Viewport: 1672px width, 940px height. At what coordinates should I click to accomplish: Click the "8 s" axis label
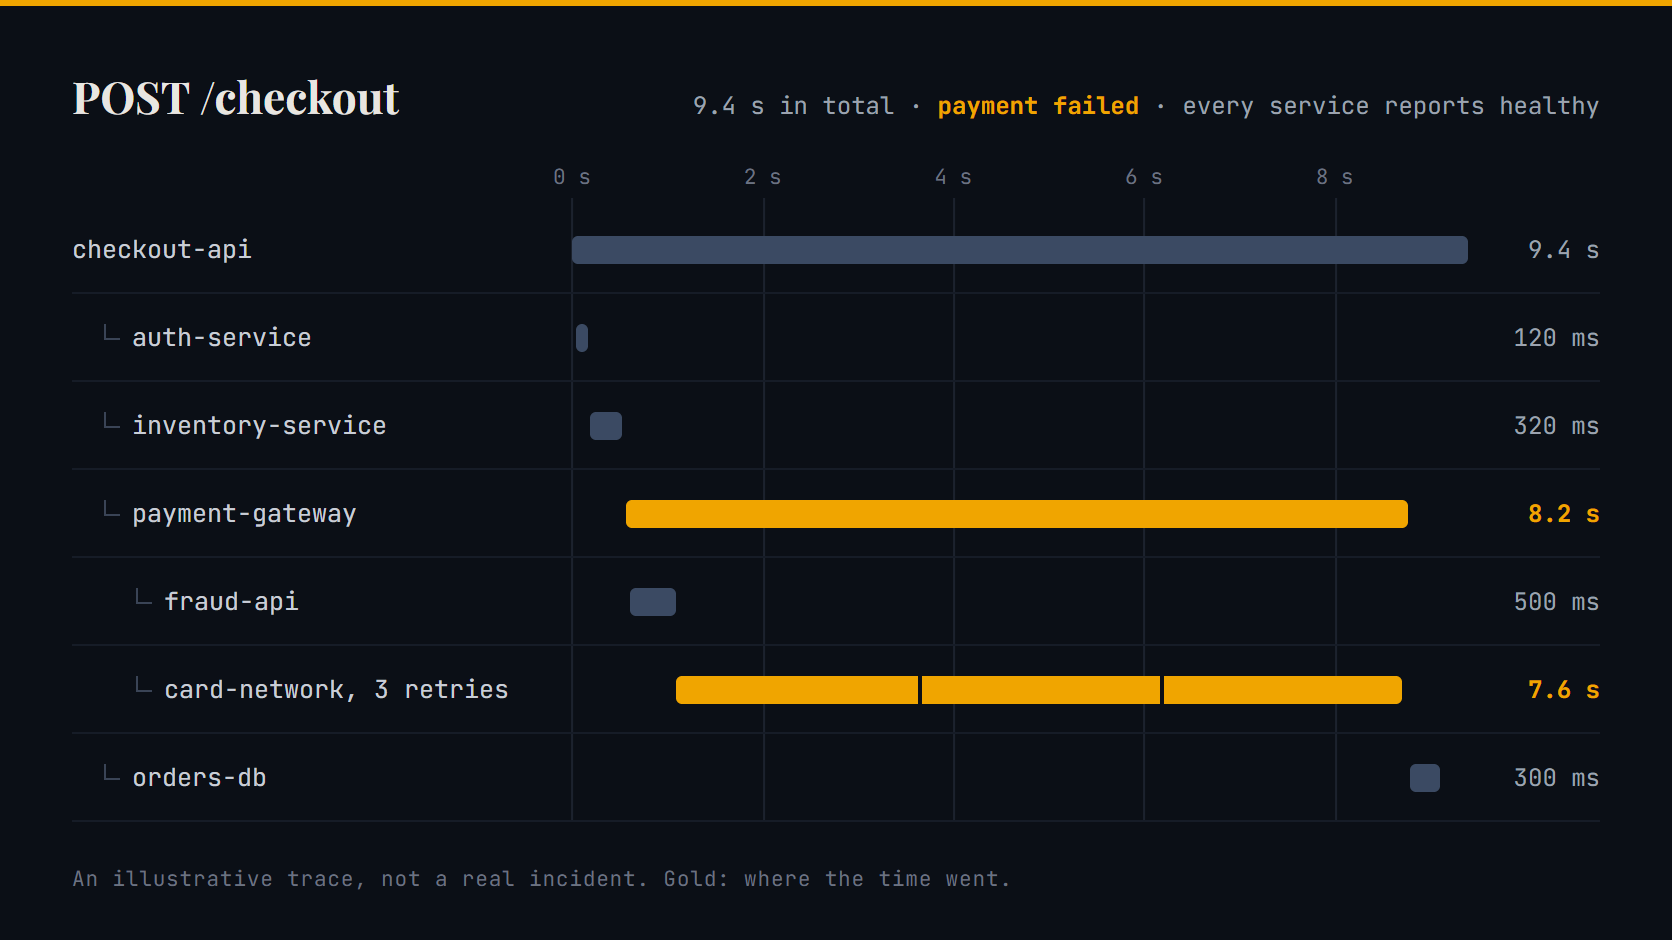(x=1335, y=177)
